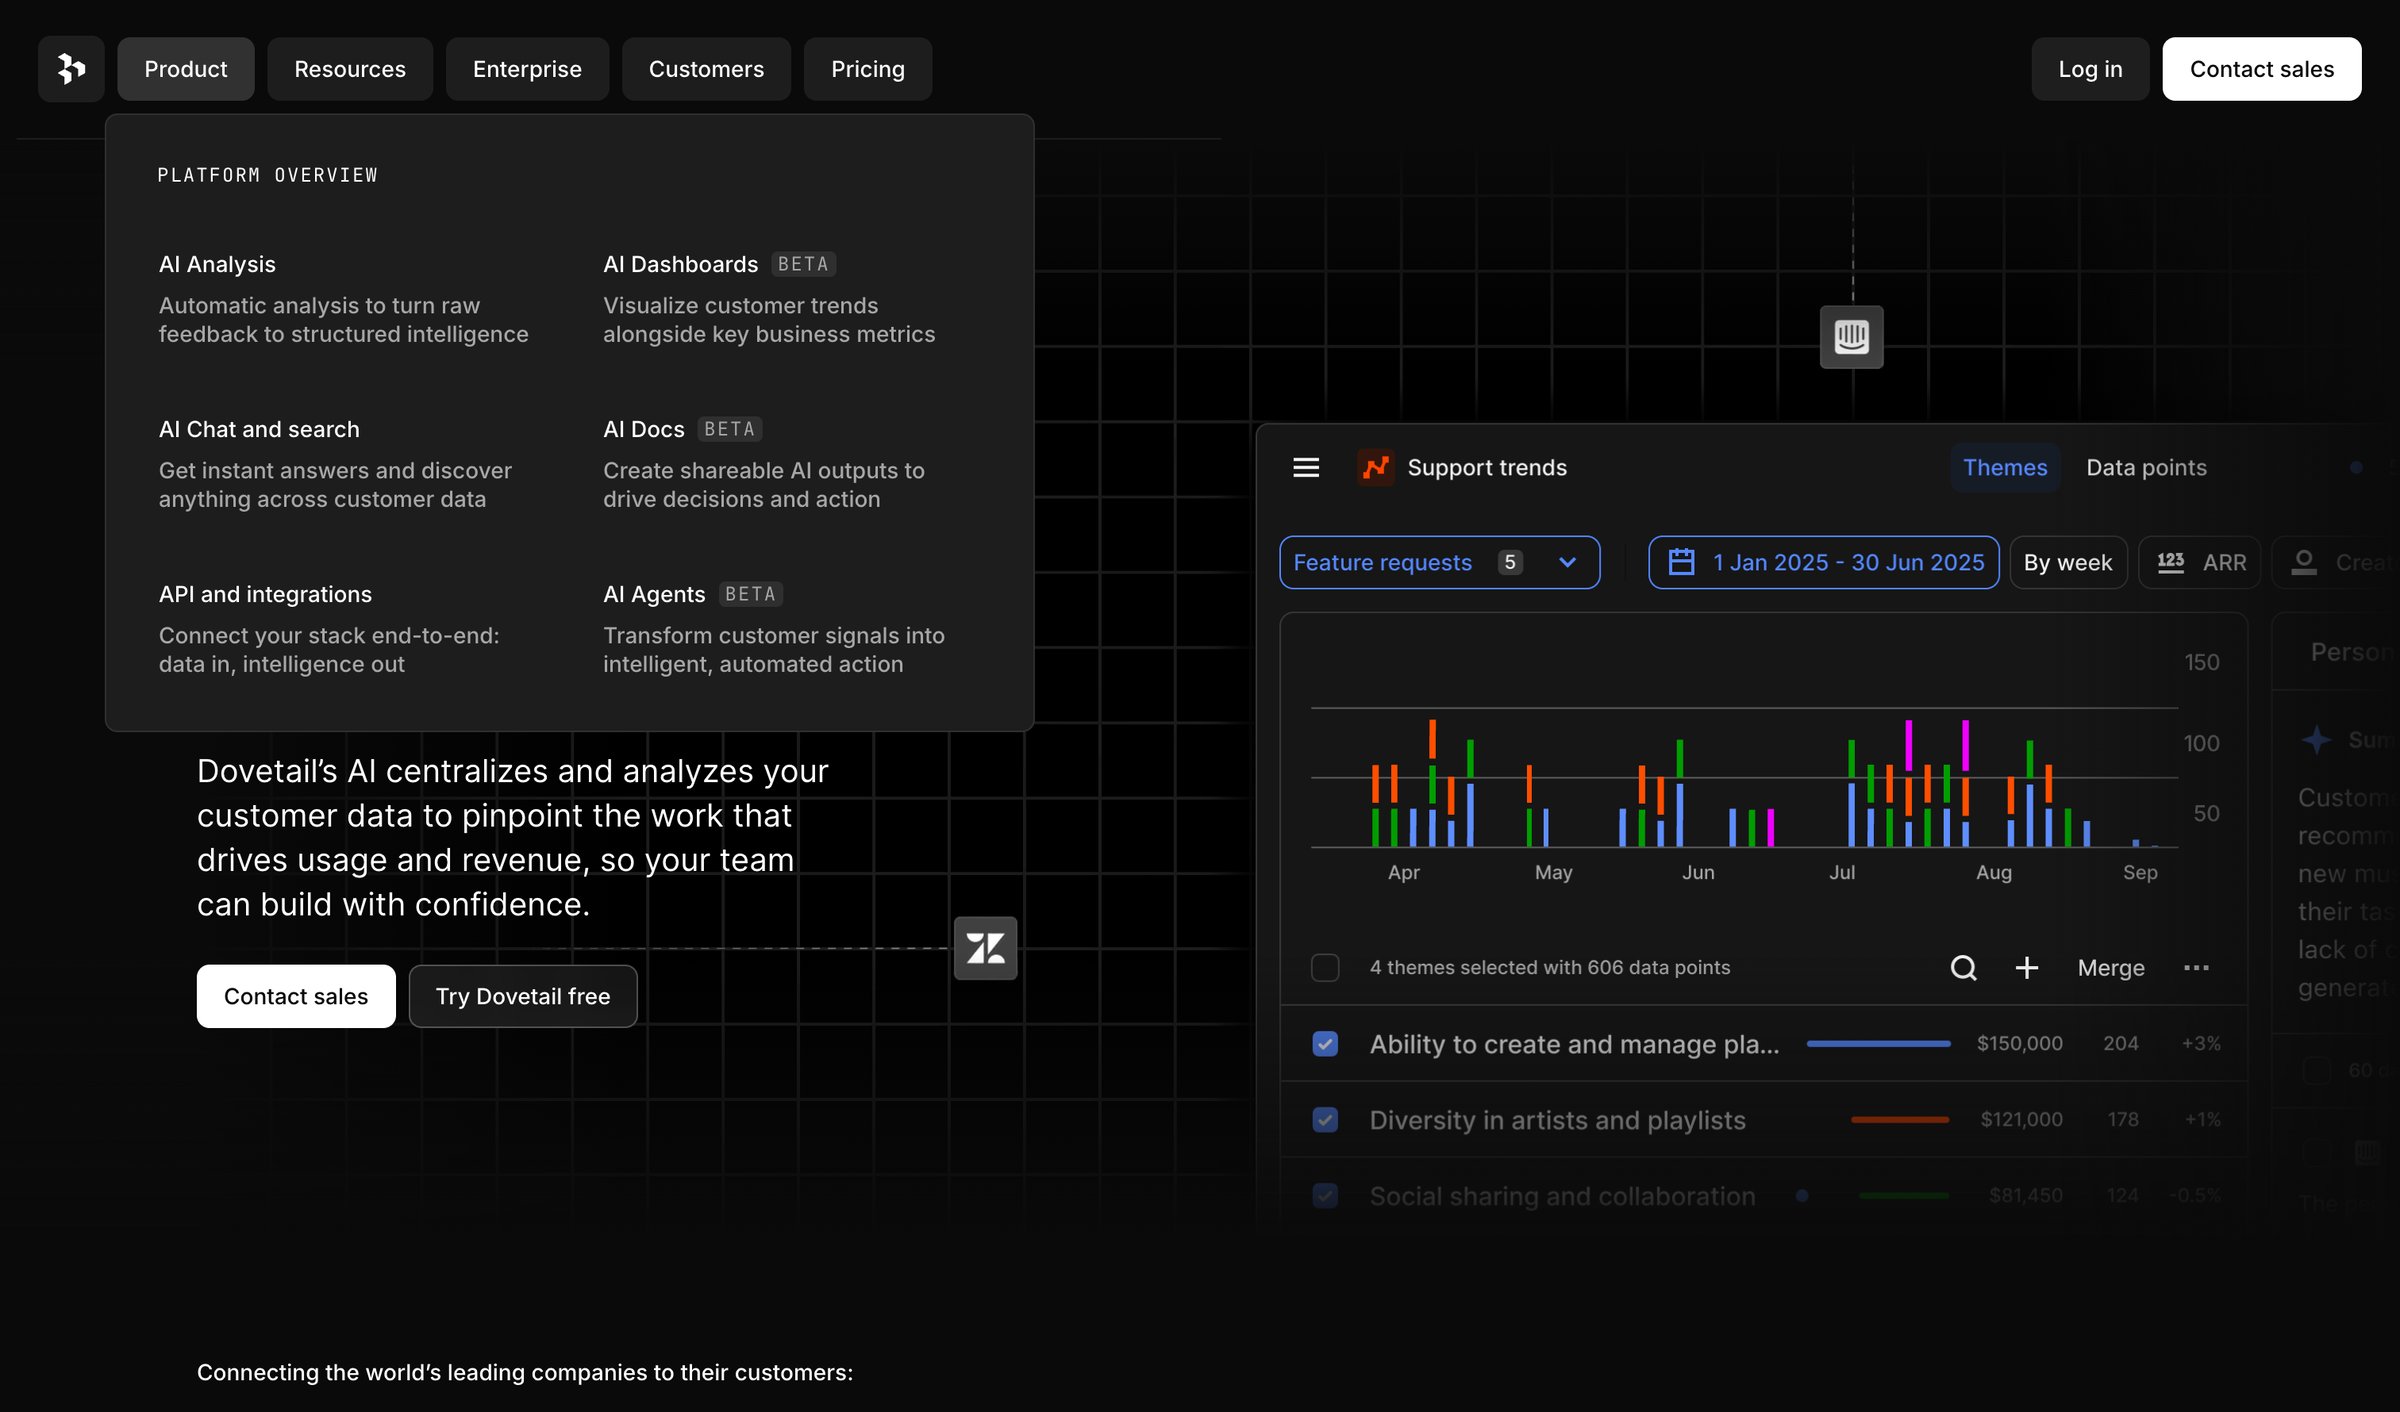Click the Dovetail logo home icon

(x=71, y=69)
